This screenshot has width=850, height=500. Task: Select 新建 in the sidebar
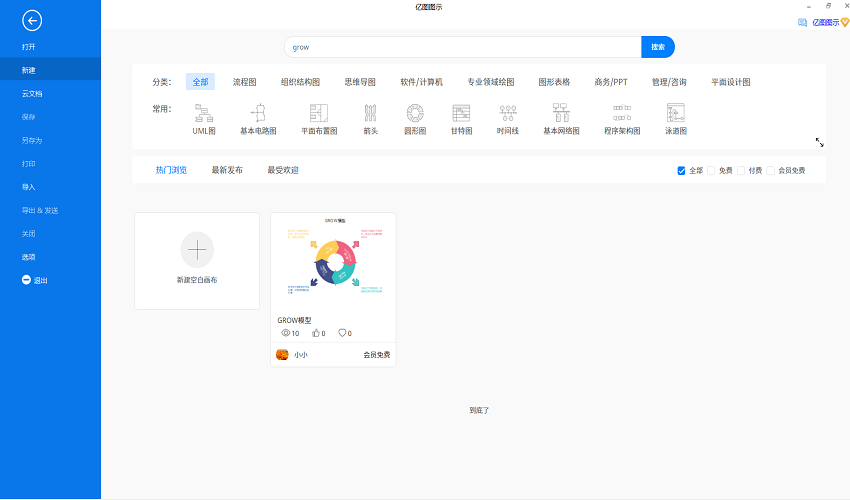(x=50, y=70)
